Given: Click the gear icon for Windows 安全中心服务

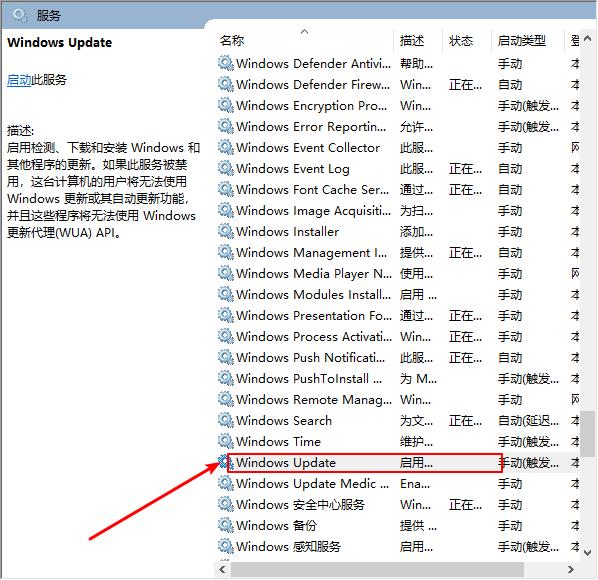Looking at the screenshot, I should point(226,504).
